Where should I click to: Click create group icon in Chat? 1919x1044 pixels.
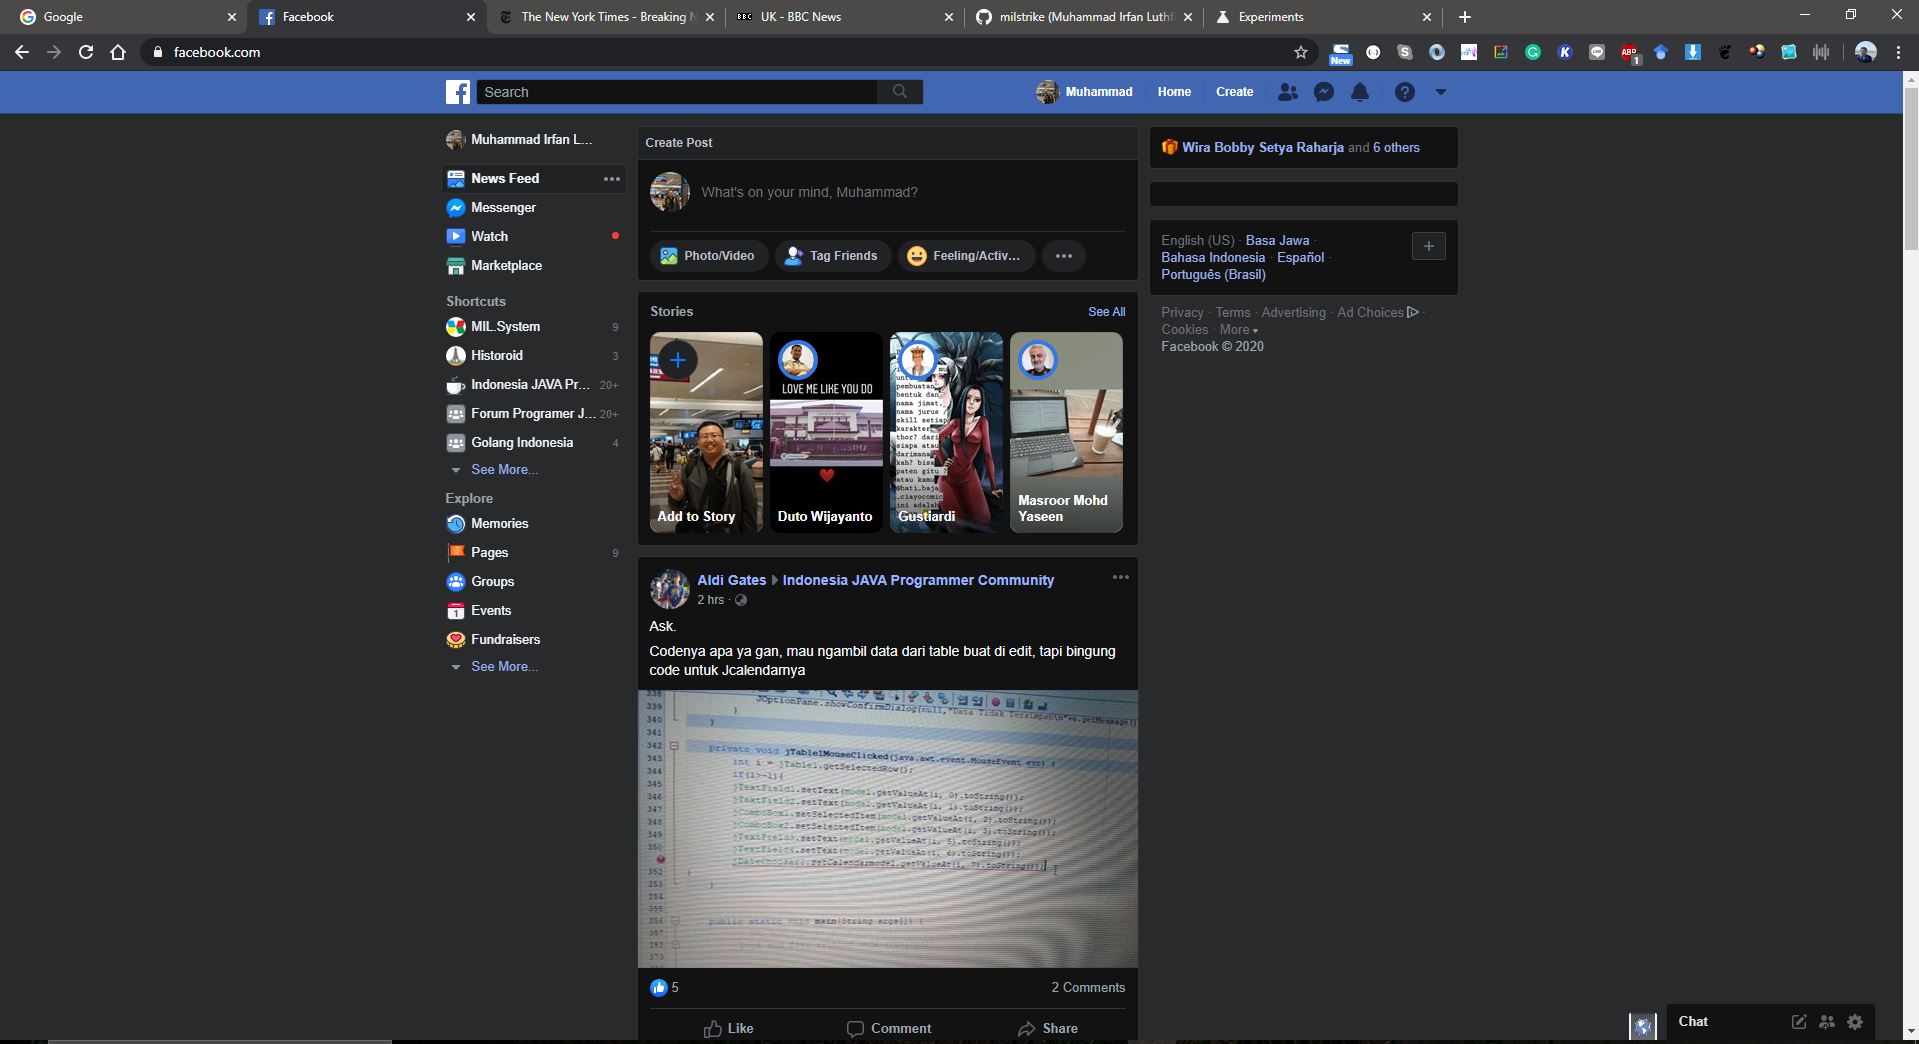1826,1021
